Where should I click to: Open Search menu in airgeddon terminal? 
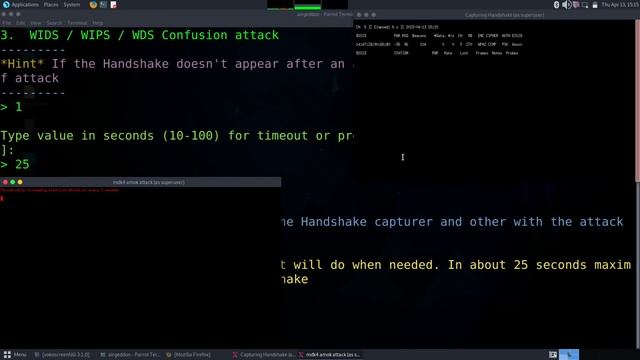point(54,23)
